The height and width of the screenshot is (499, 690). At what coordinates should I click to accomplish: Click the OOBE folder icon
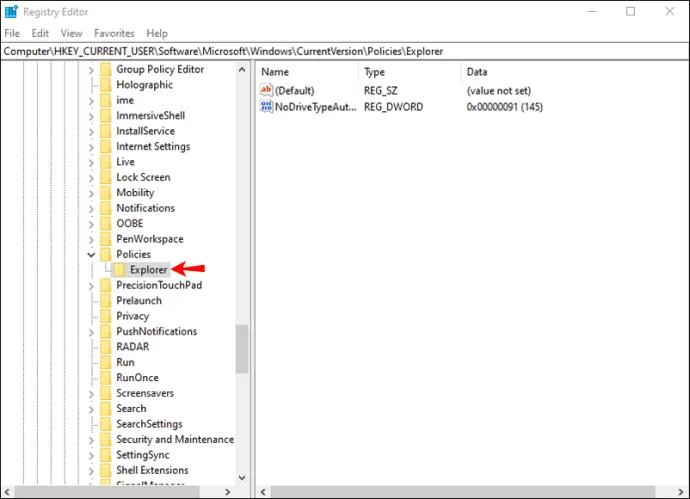tap(106, 223)
